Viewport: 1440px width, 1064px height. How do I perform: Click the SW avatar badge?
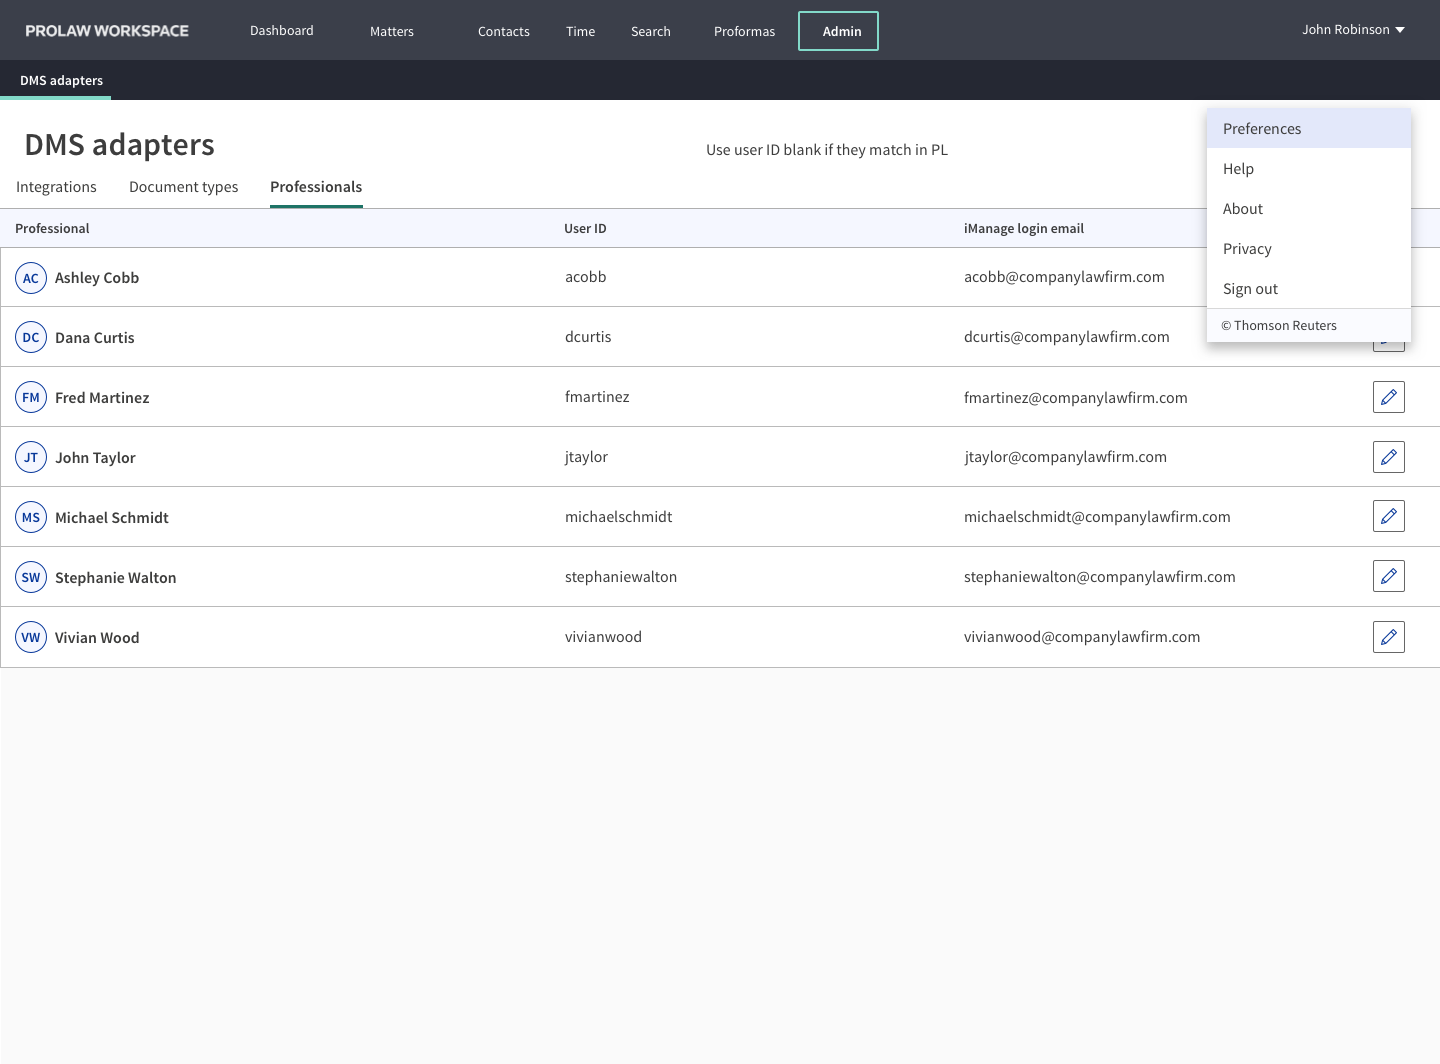coord(31,577)
